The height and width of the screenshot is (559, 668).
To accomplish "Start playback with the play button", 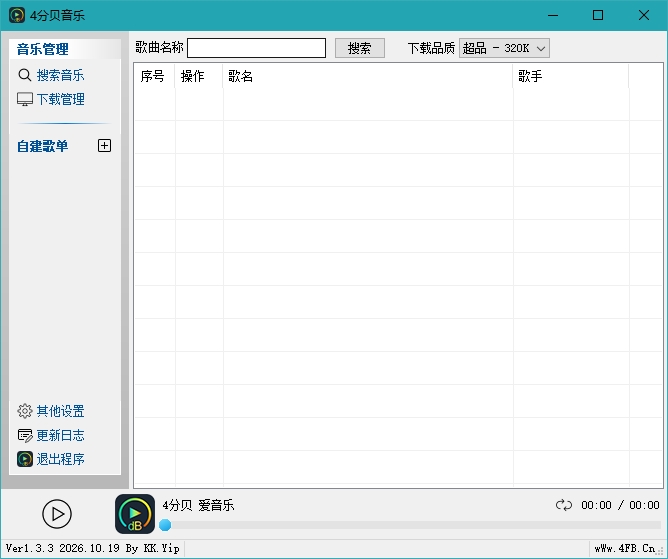I will (x=57, y=514).
